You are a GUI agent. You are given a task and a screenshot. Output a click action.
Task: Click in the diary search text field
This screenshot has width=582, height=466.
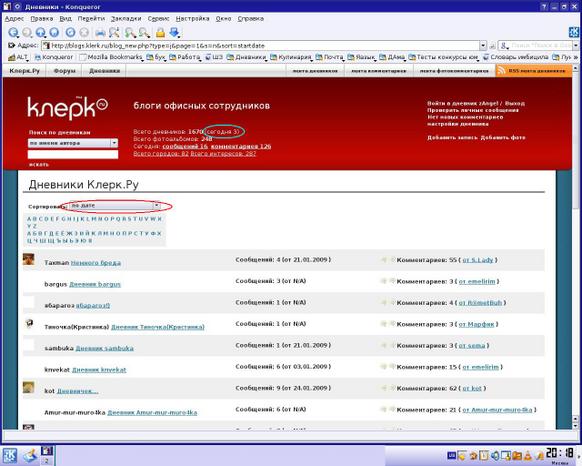(73, 154)
